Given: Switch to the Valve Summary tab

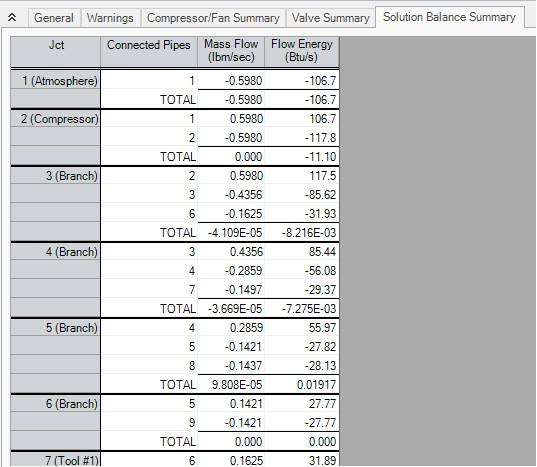Looking at the screenshot, I should pos(330,18).
